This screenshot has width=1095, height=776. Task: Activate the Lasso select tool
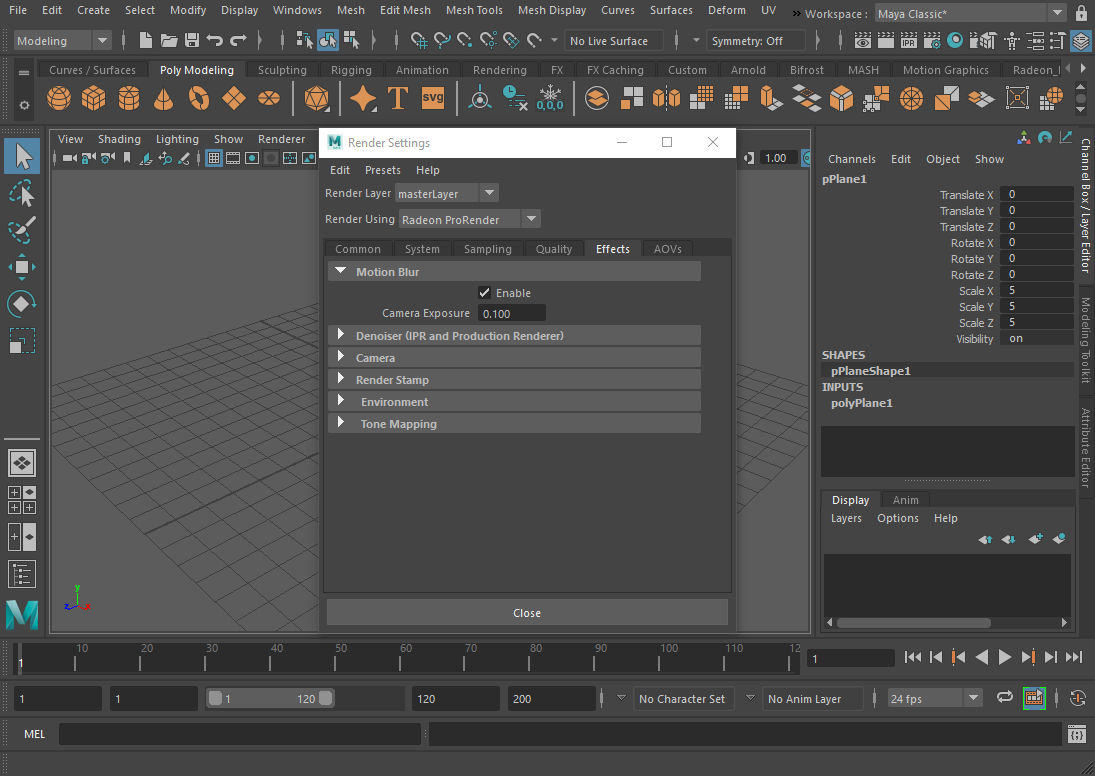point(22,193)
